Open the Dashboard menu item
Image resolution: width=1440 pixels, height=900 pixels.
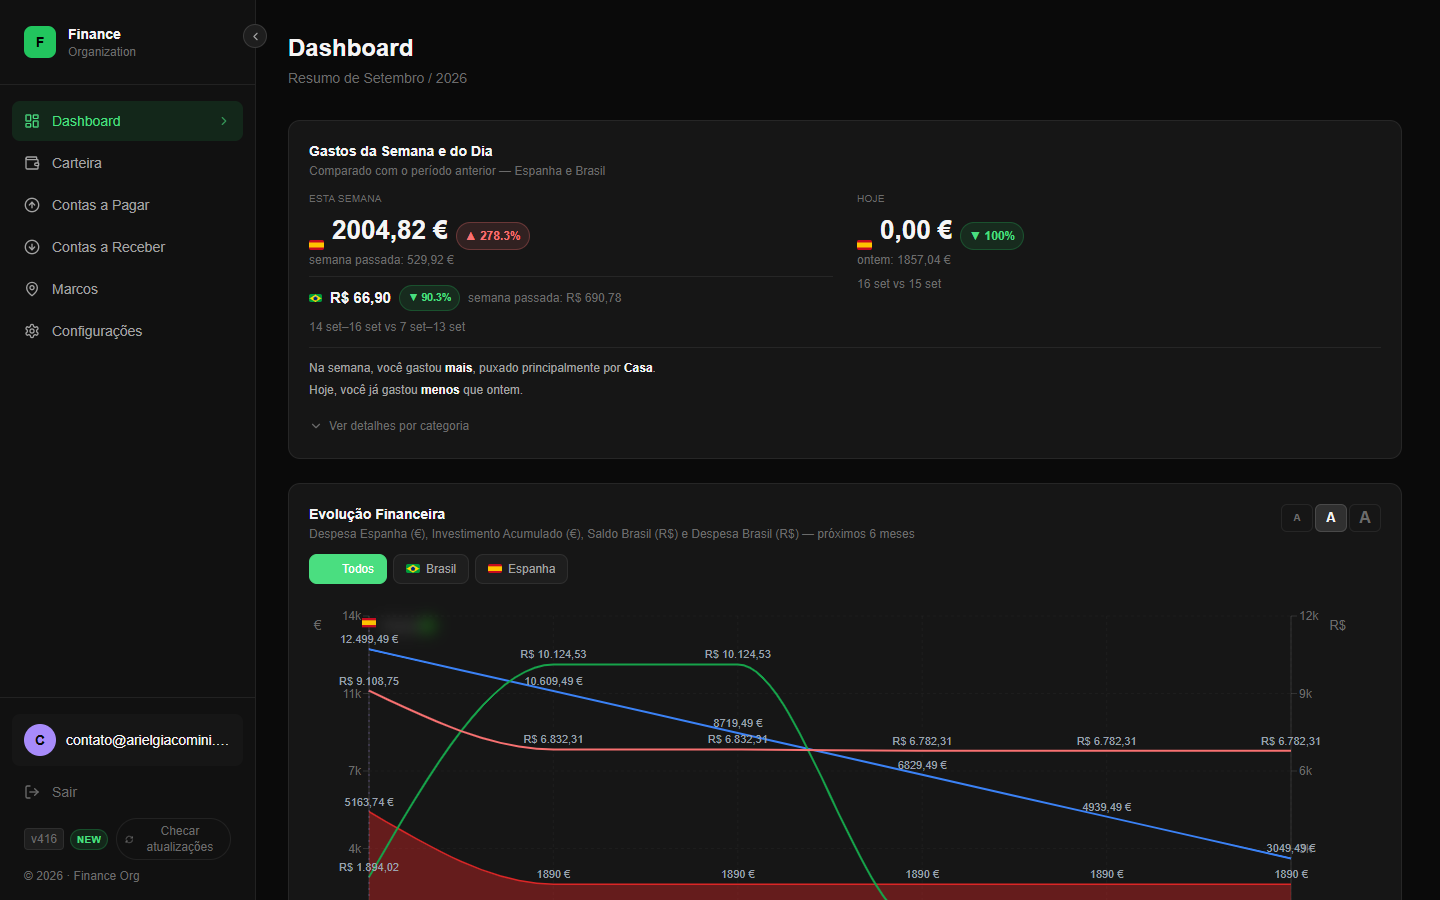[x=127, y=121]
